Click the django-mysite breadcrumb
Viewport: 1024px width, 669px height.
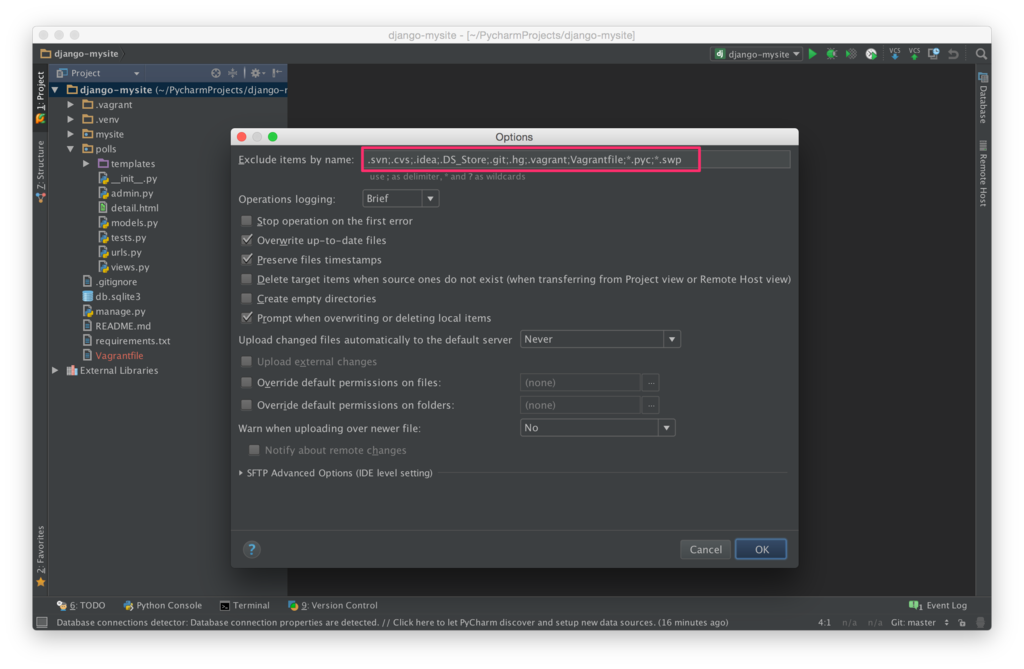(80, 54)
